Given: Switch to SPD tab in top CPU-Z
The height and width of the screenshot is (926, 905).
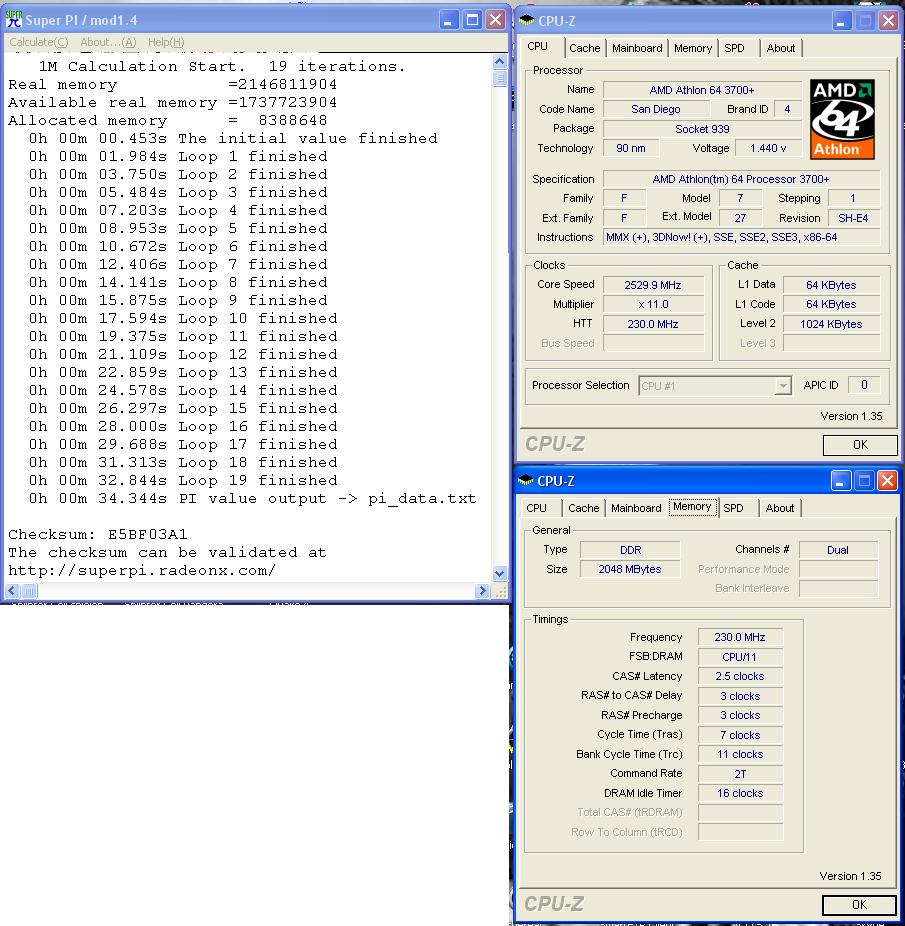Looking at the screenshot, I should click(x=734, y=48).
